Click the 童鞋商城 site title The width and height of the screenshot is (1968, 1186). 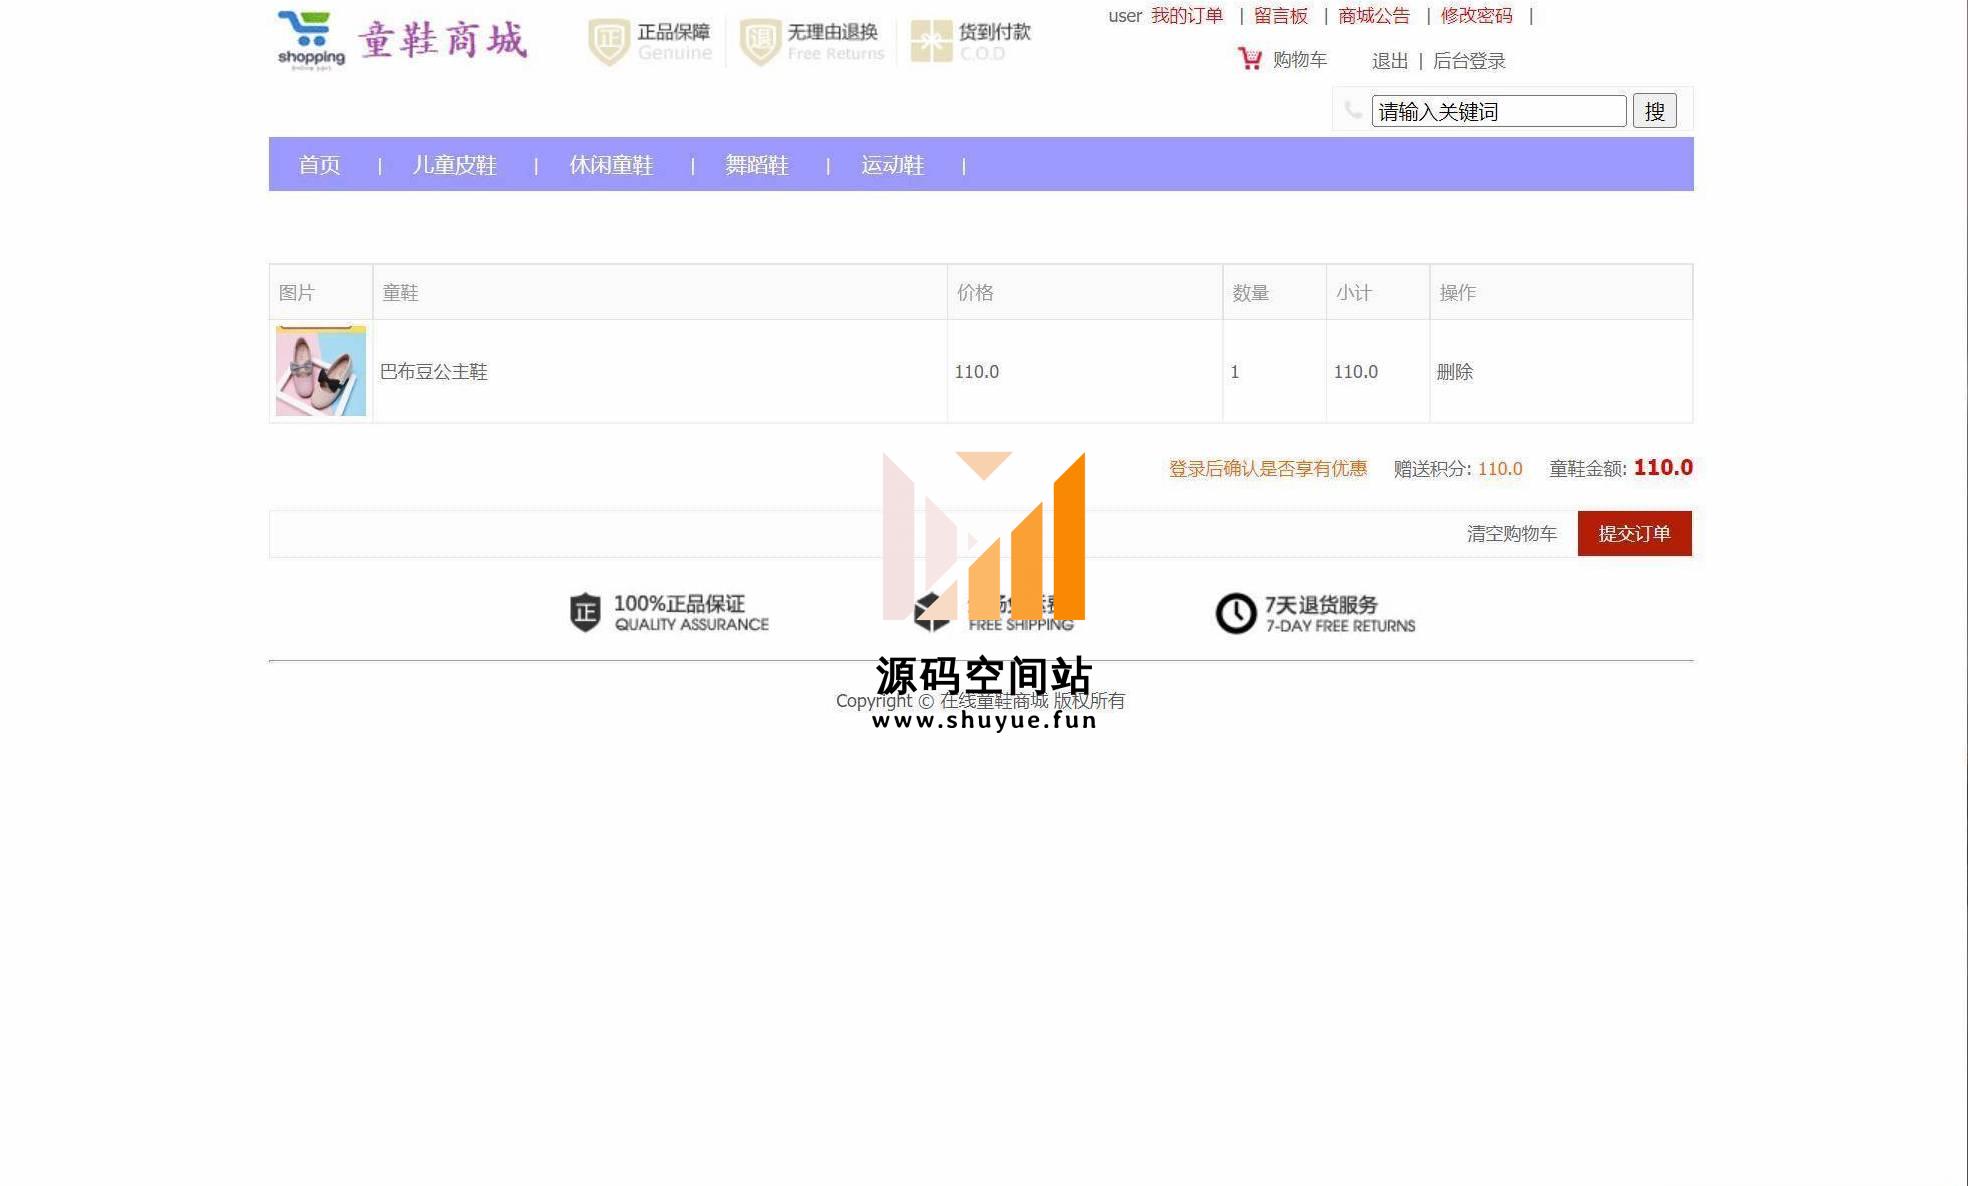click(443, 40)
